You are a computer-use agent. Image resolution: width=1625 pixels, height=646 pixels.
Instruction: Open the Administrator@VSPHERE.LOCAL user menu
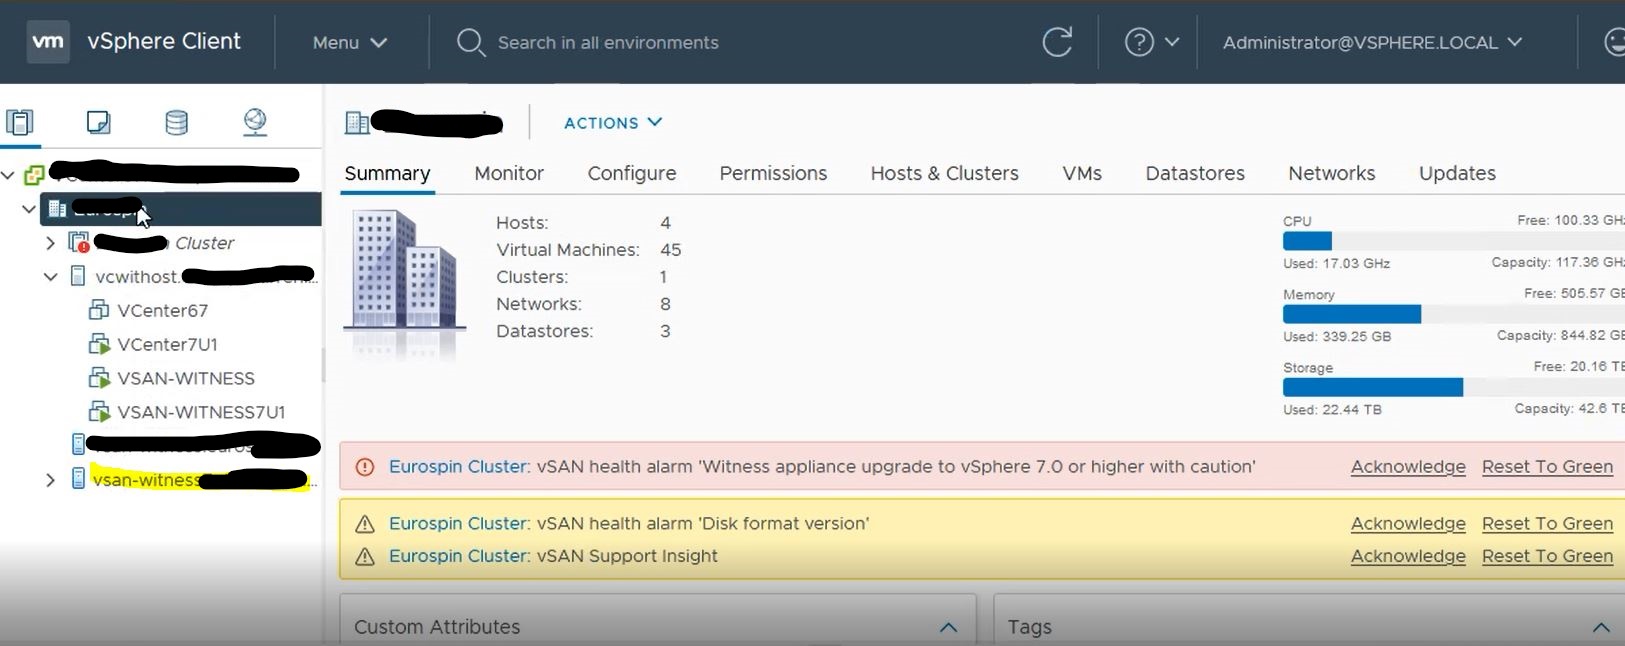coord(1372,42)
